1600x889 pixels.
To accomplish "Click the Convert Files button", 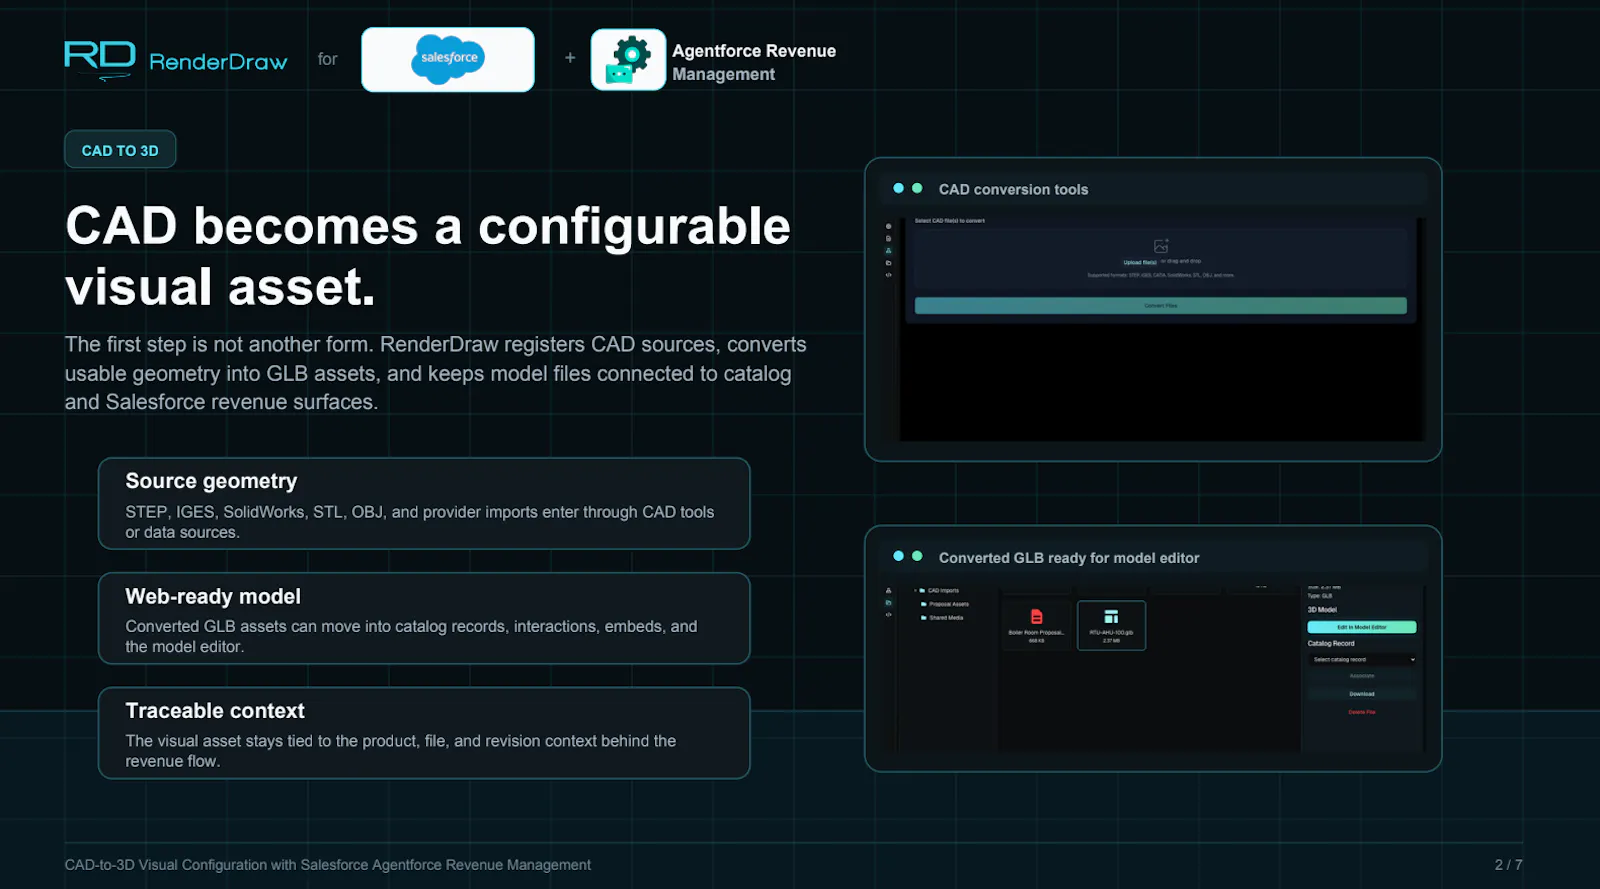I will 1161,306.
